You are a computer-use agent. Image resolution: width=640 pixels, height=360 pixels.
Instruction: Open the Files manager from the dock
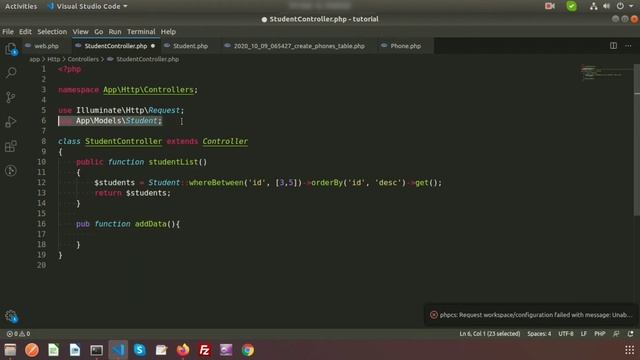[10, 350]
